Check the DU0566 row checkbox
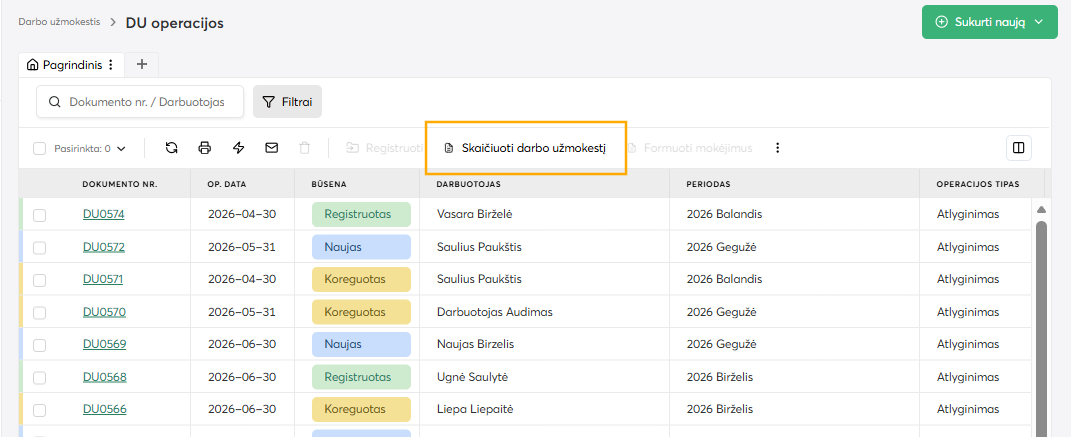The height and width of the screenshot is (437, 1071). point(40,410)
